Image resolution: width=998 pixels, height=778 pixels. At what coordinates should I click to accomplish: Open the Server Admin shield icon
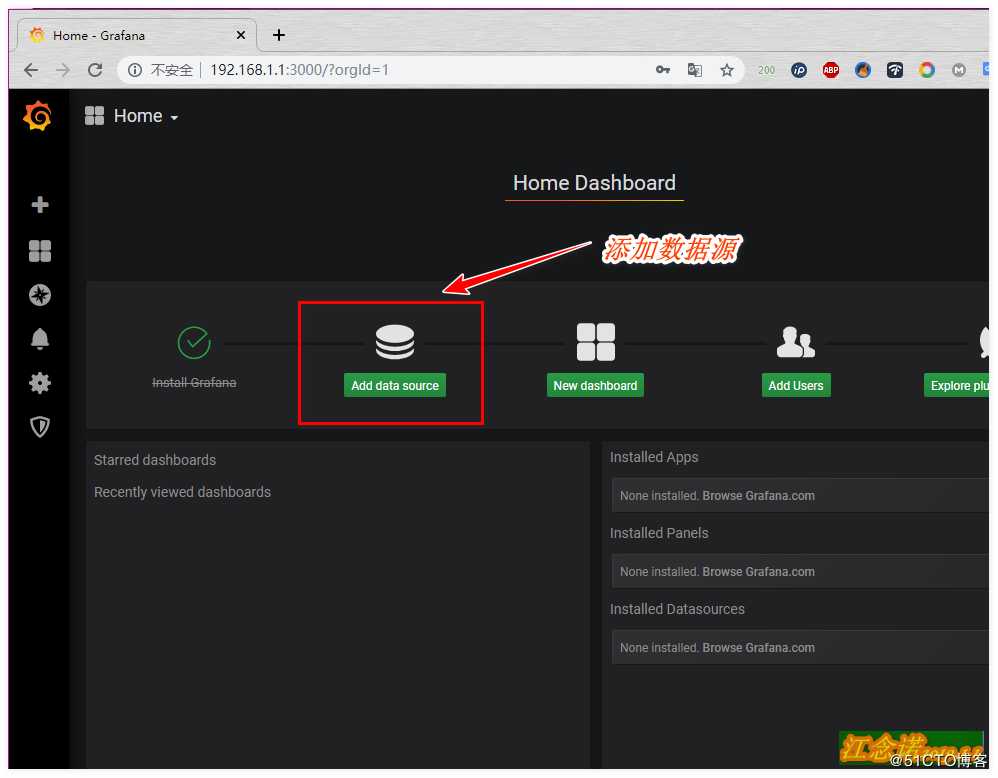coord(40,427)
